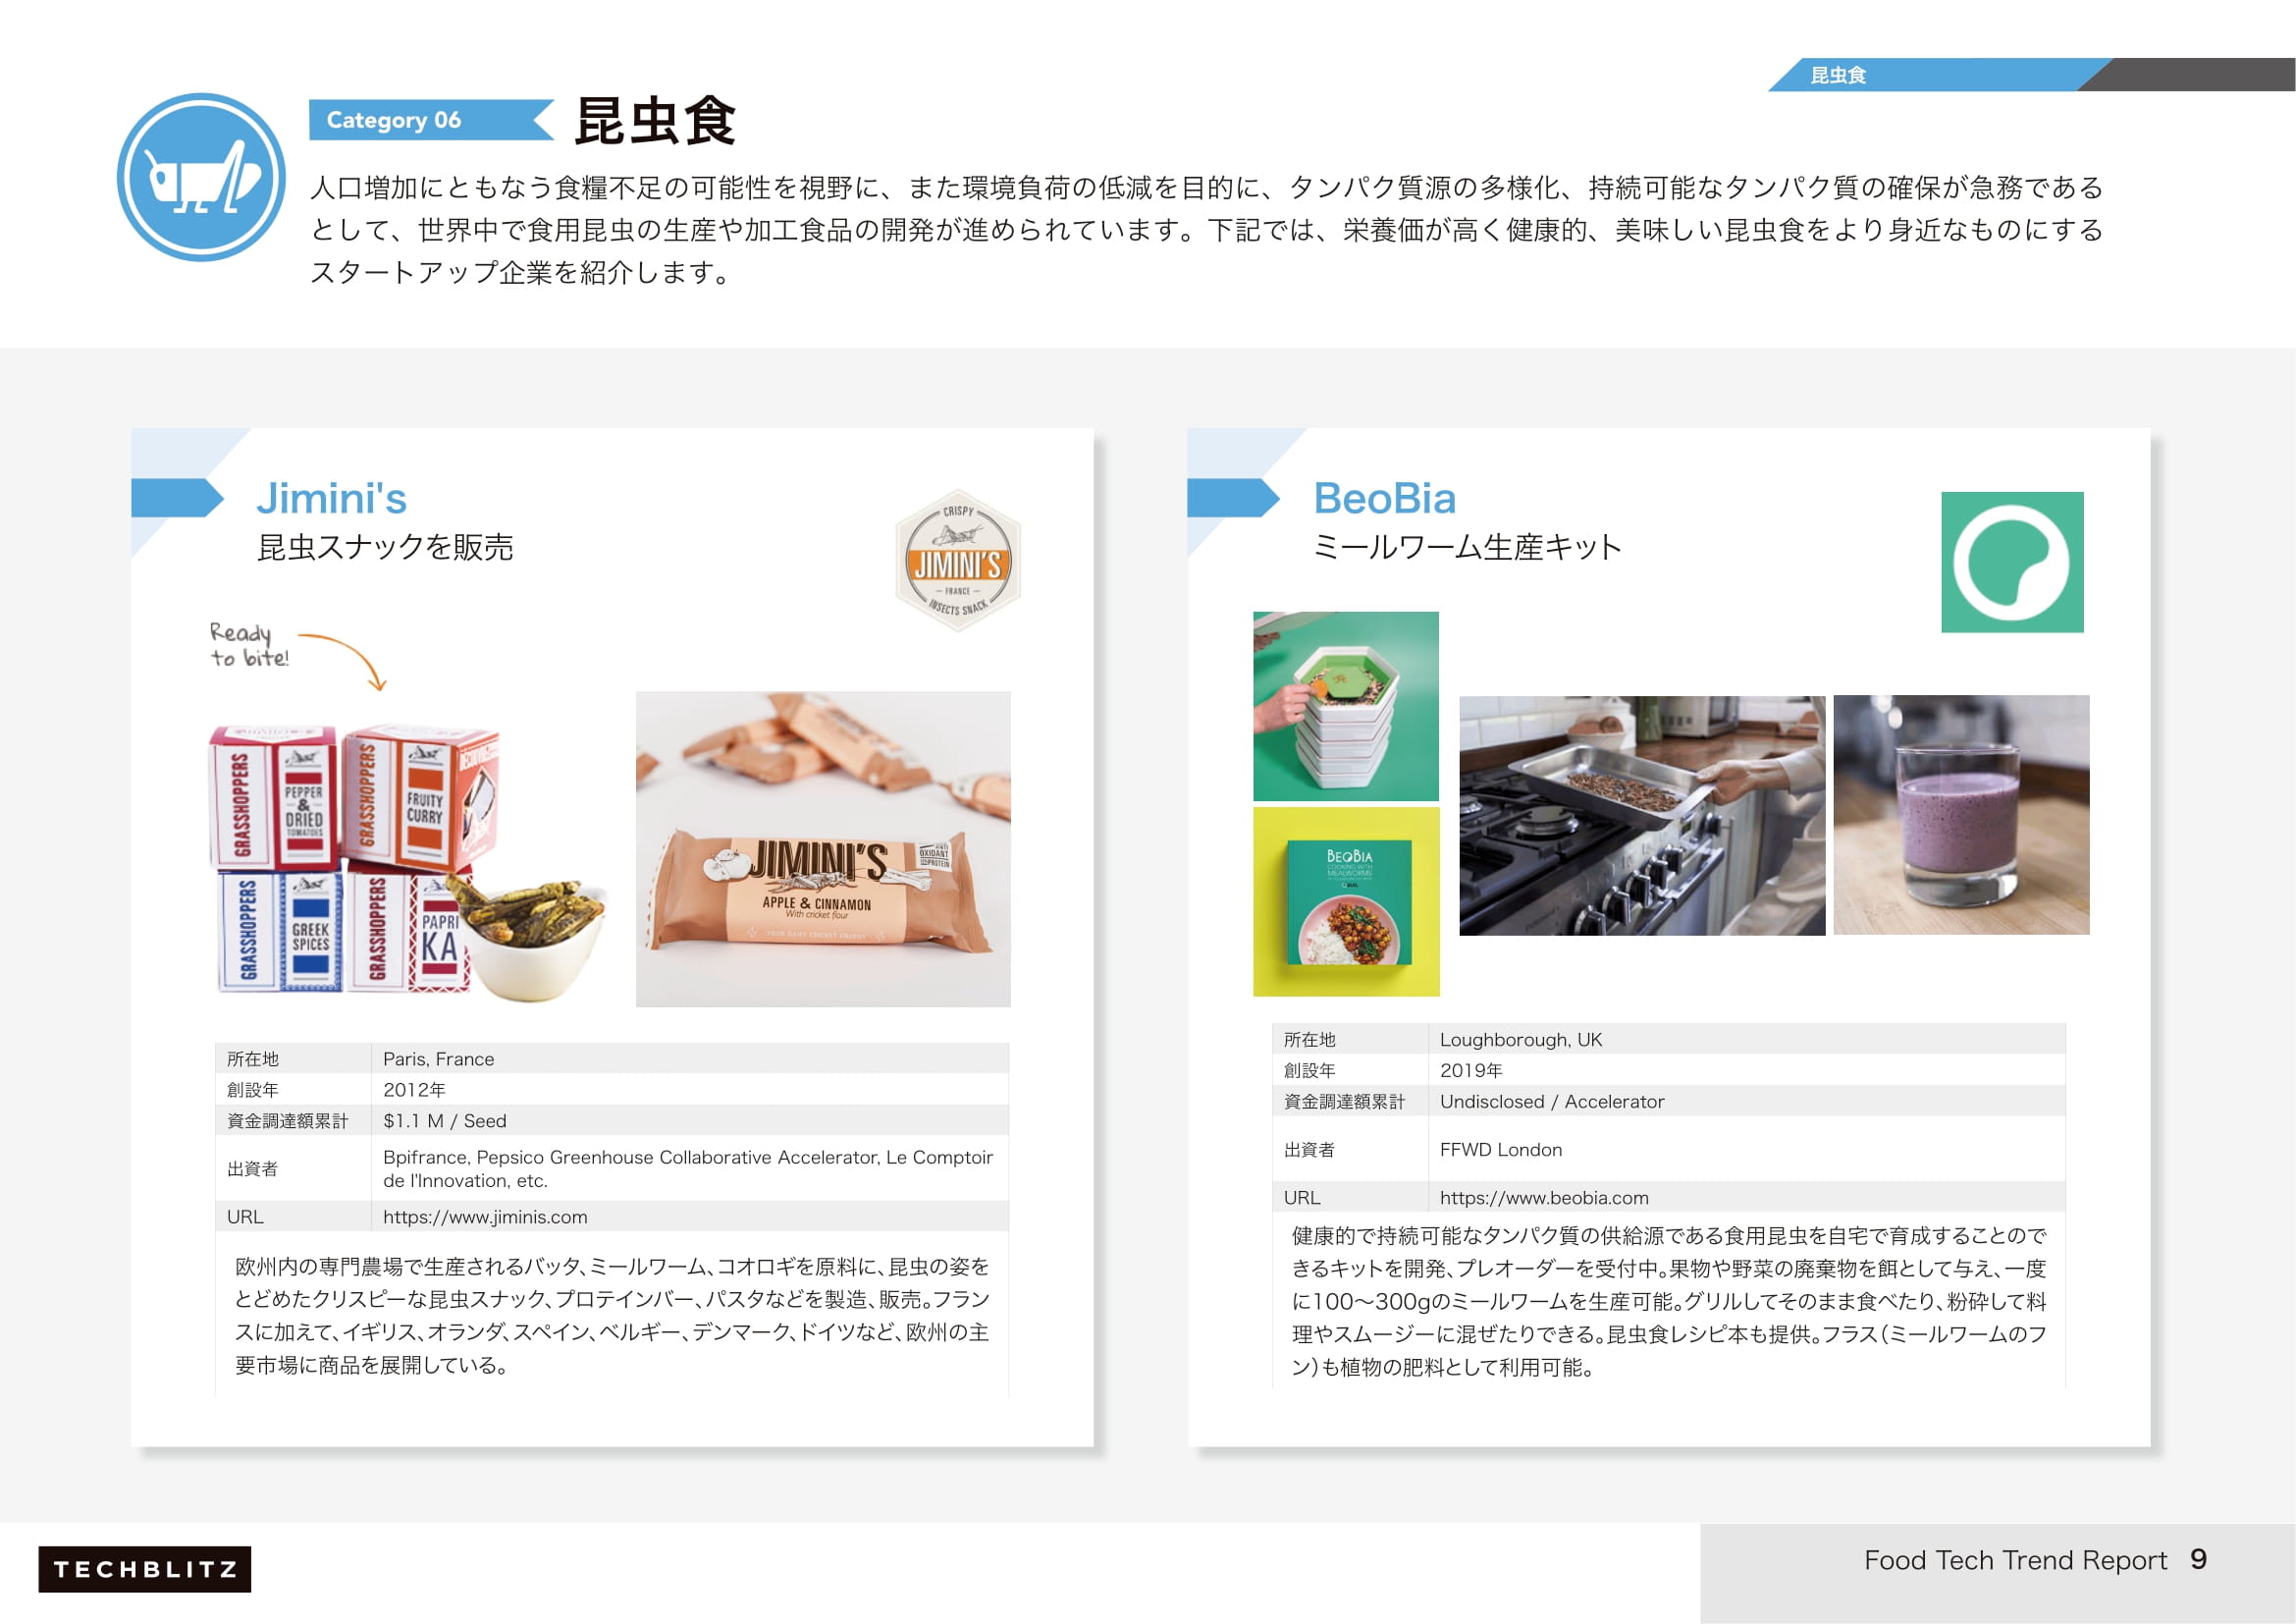Click the Apple & Cinnamon bar photo
This screenshot has height=1624, width=2296.
(822, 848)
